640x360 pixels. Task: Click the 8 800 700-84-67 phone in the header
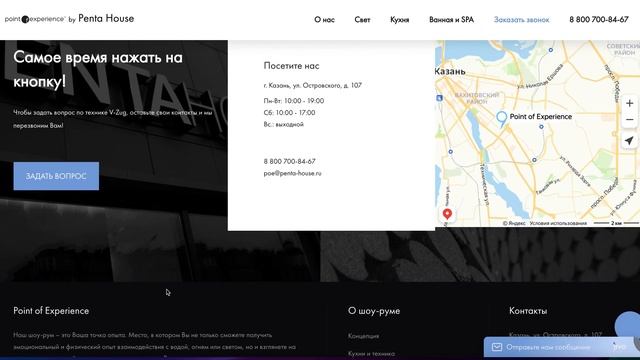(x=599, y=20)
